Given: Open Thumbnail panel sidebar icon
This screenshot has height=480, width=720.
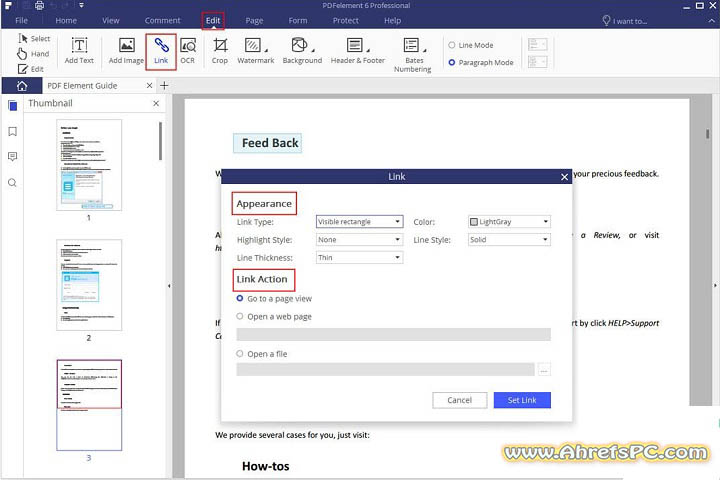Looking at the screenshot, I should (12, 106).
